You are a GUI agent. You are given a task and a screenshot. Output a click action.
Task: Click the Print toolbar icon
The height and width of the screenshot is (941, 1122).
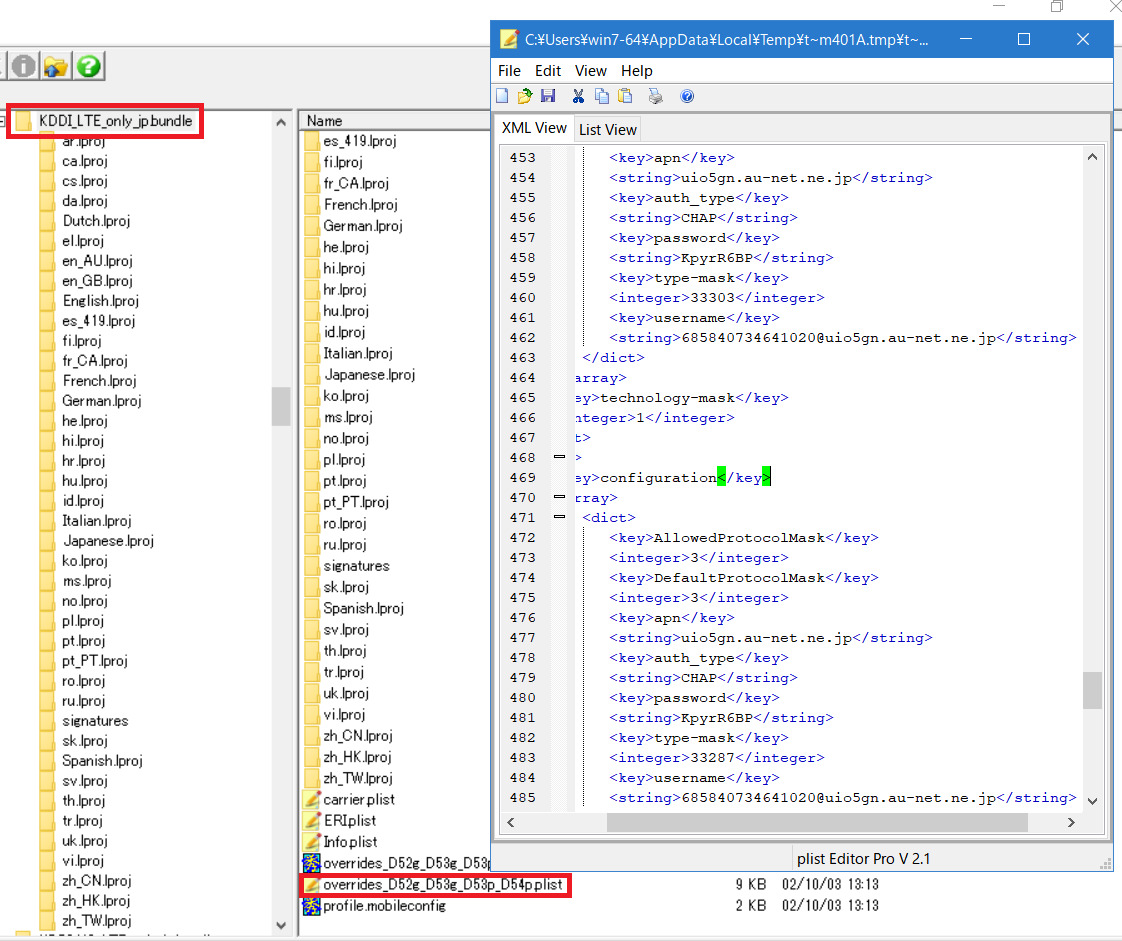coord(655,97)
